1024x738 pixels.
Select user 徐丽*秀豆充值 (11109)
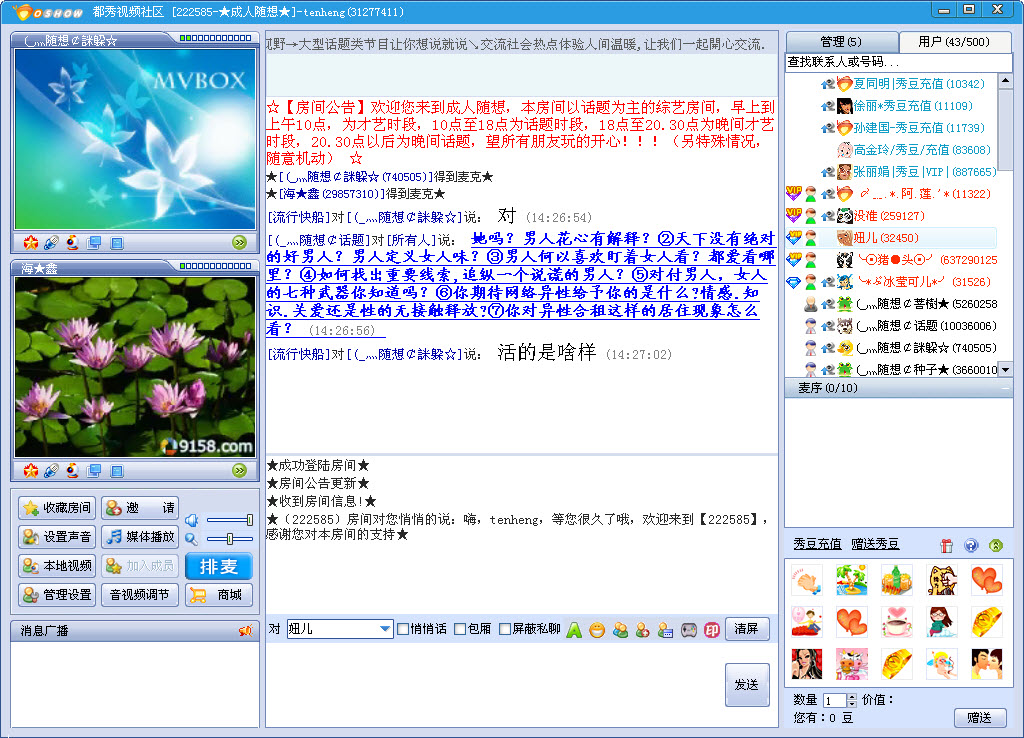click(891, 106)
